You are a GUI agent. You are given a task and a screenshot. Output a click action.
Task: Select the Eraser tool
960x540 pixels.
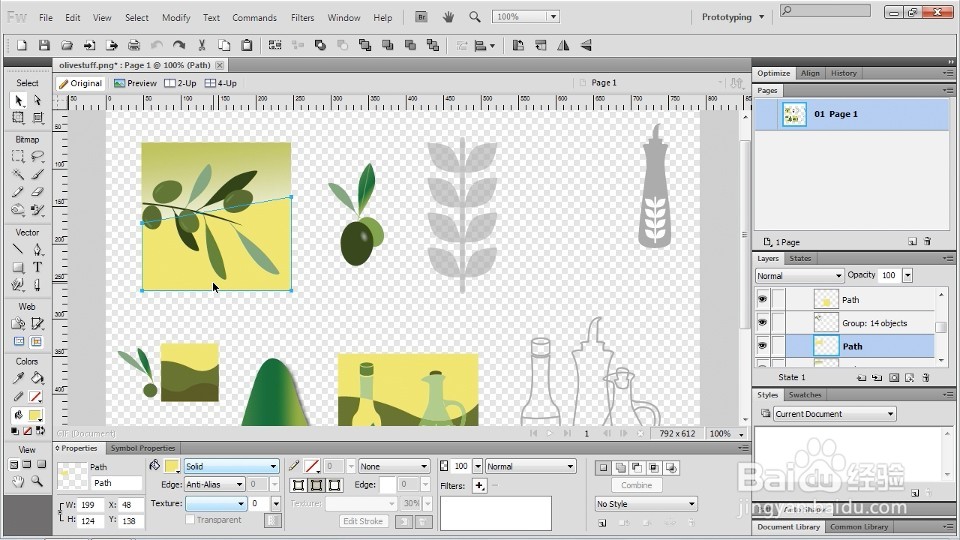(x=37, y=192)
